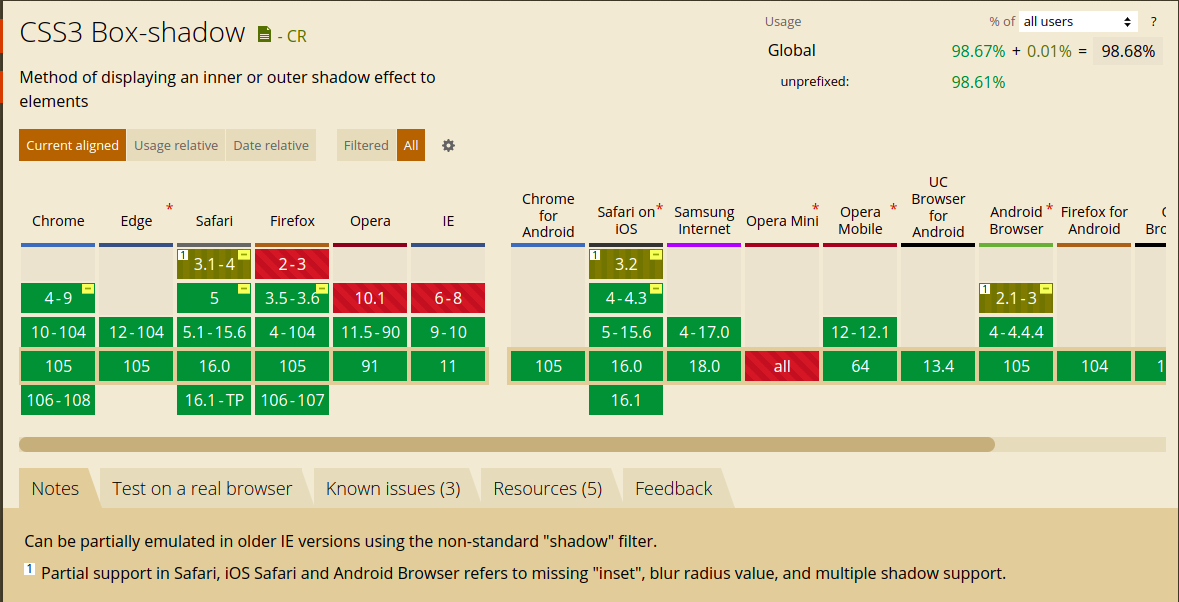Screen dimensions: 1179x602
Task: Select the UC Browser 13.4 cell
Action: pos(938,366)
